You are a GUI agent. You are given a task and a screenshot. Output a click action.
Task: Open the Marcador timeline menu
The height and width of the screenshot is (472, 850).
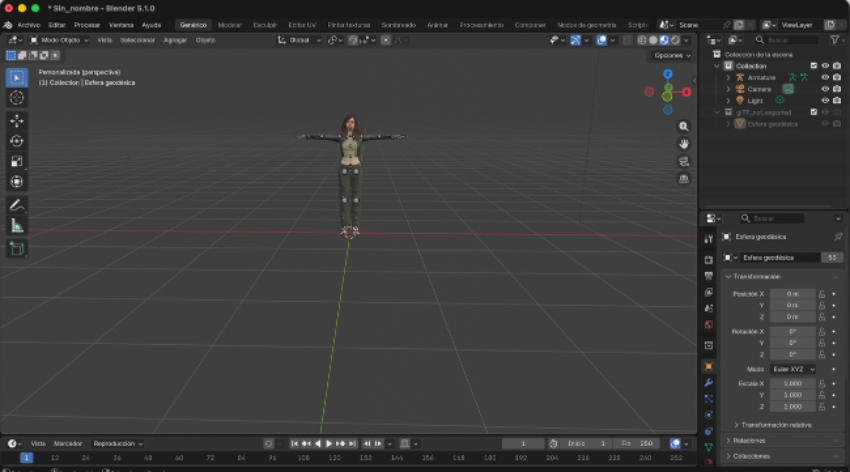pyautogui.click(x=68, y=443)
